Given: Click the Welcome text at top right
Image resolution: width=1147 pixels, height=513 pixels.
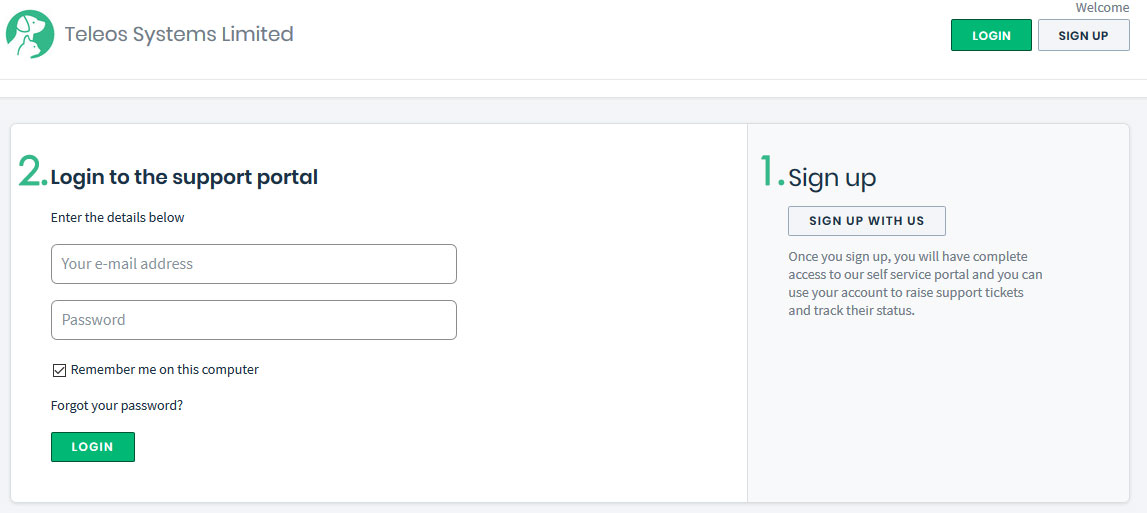Looking at the screenshot, I should point(1102,8).
